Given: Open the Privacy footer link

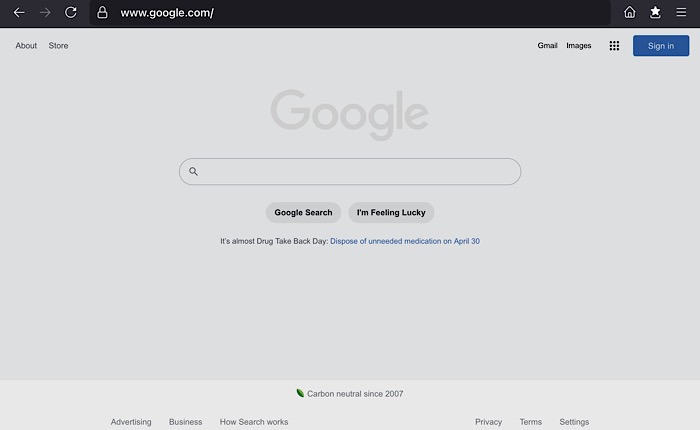Looking at the screenshot, I should 488,422.
